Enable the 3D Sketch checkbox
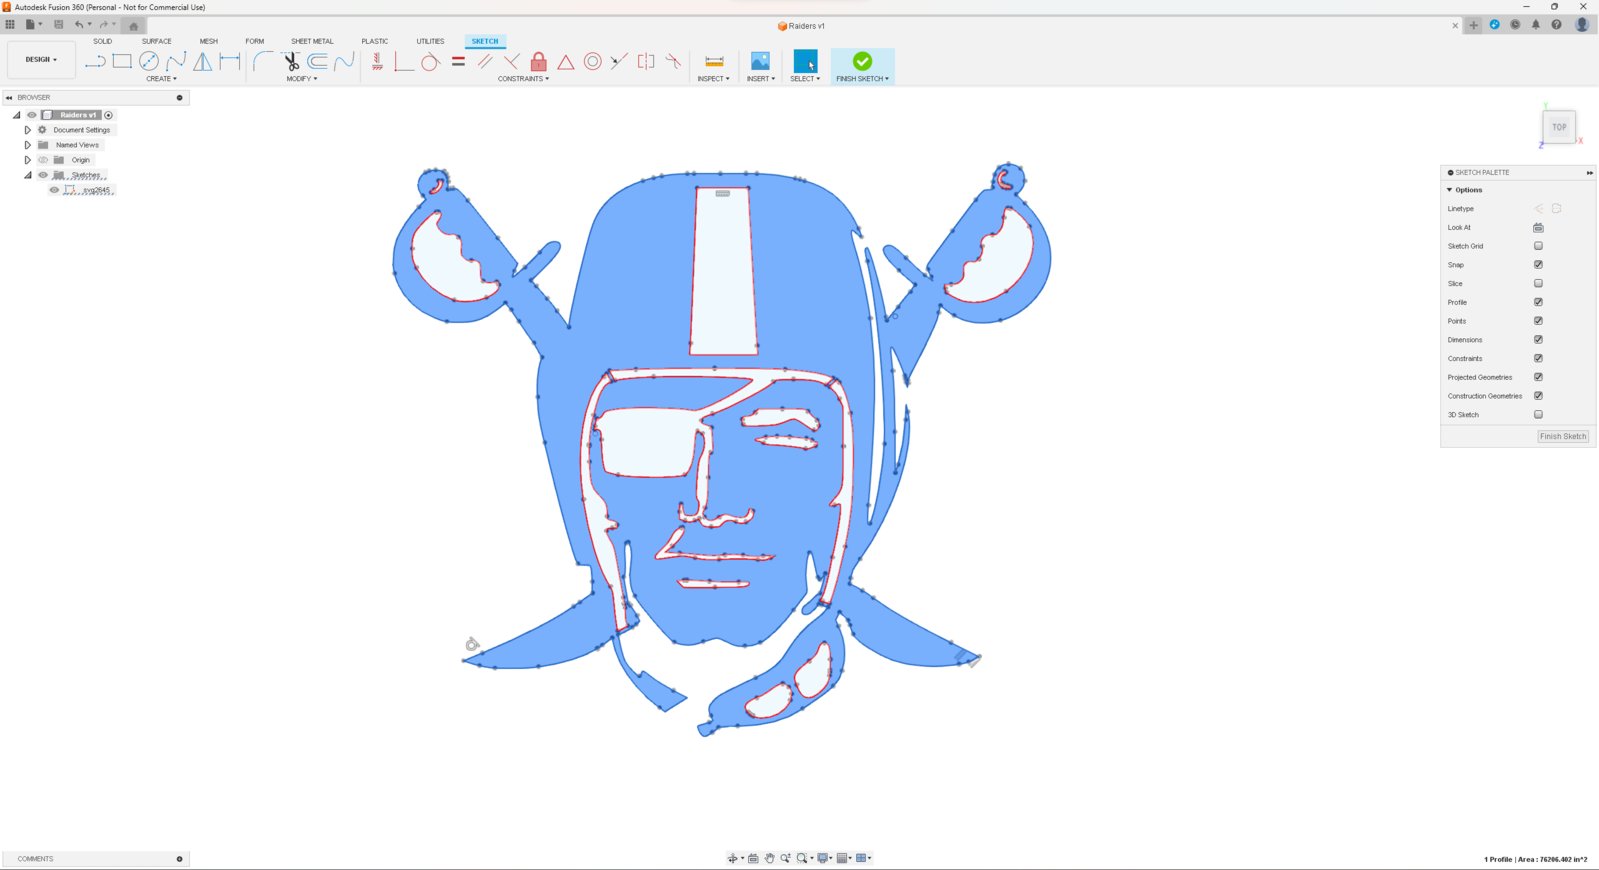Screen dimensions: 1599x870 1538,414
